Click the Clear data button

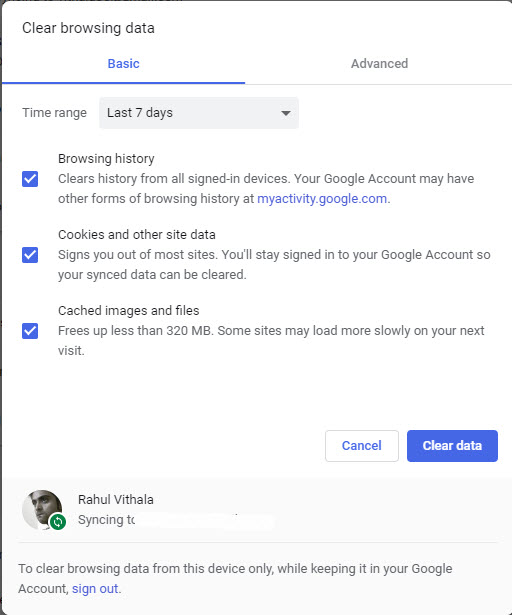(x=452, y=446)
